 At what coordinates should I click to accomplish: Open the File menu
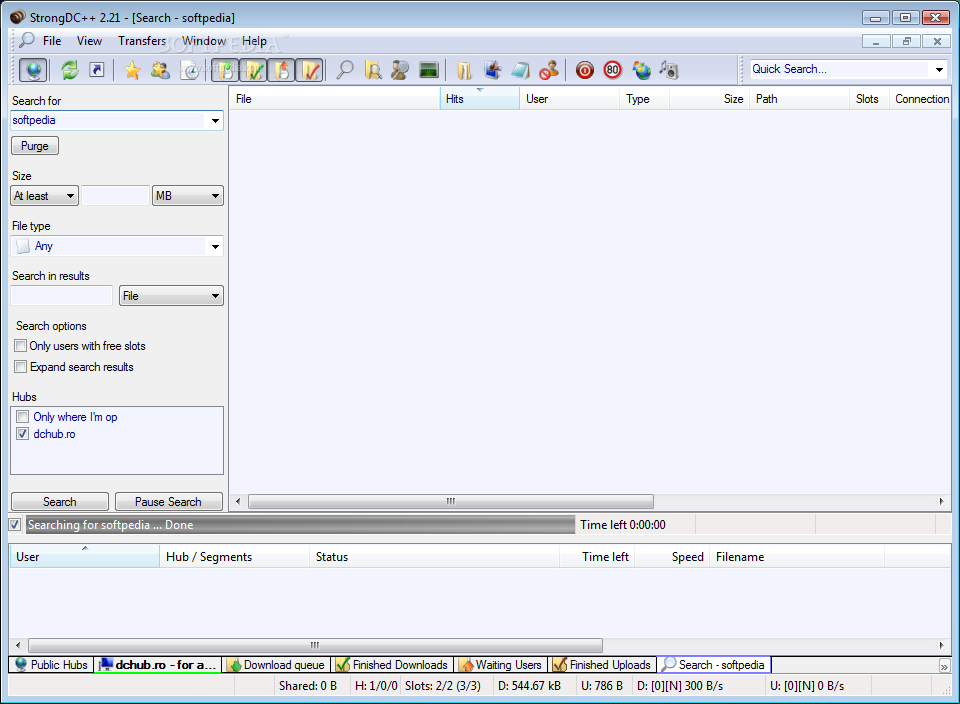point(52,41)
